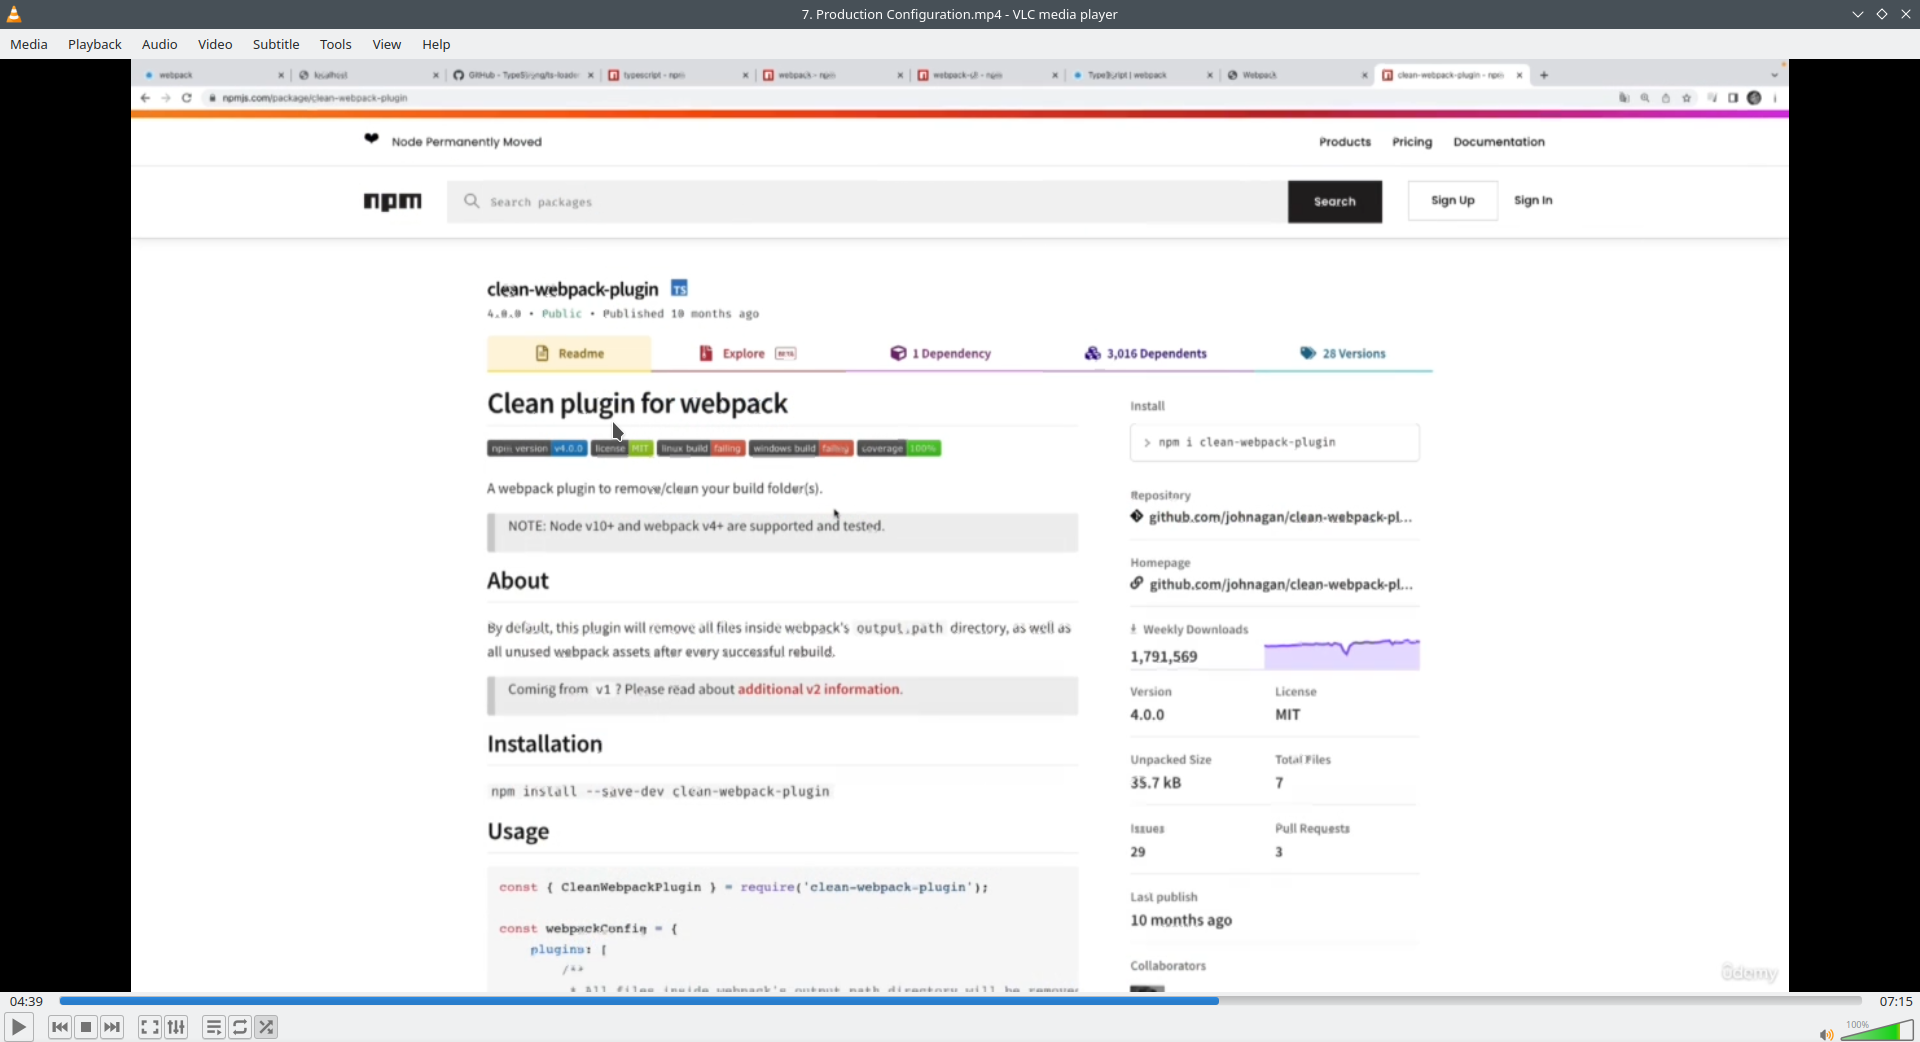1920x1042 pixels.
Task: Select the 1 Dependency tab
Action: pyautogui.click(x=941, y=353)
